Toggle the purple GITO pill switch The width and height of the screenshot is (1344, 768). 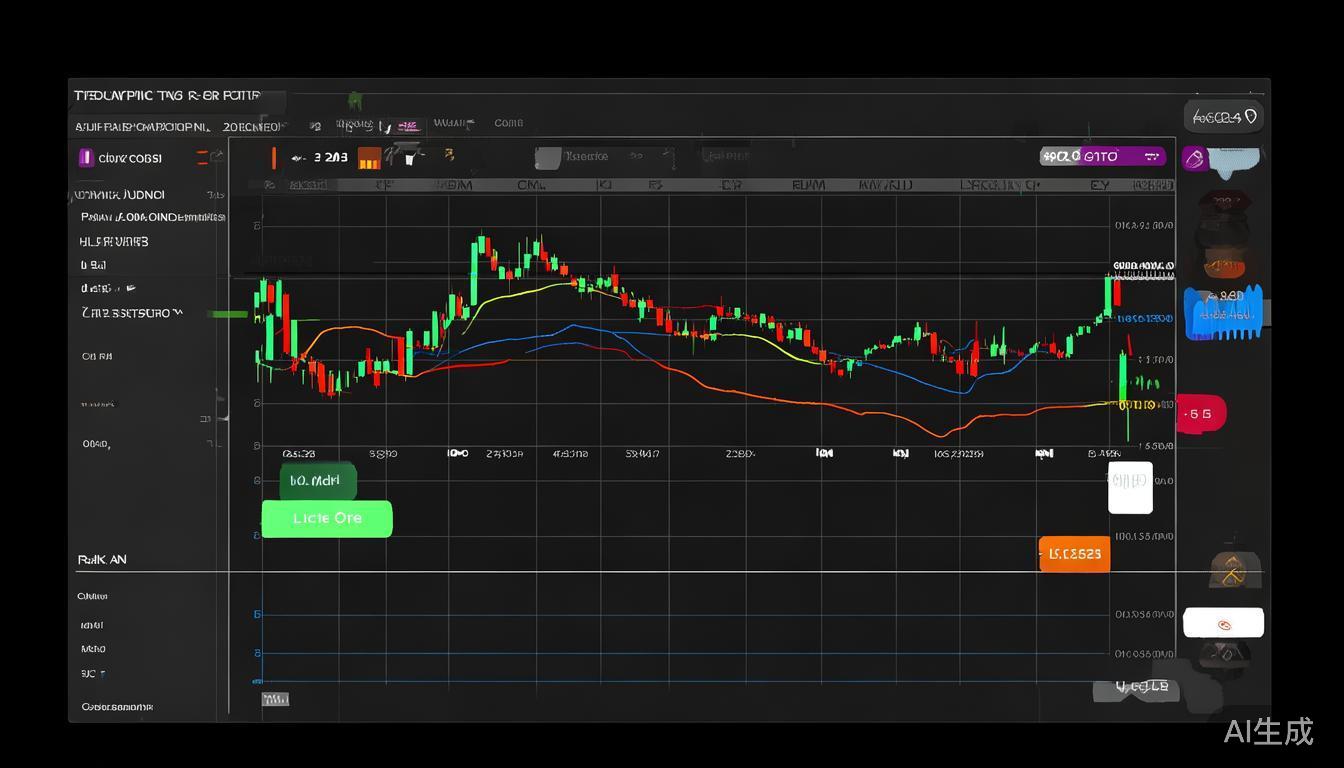1103,156
